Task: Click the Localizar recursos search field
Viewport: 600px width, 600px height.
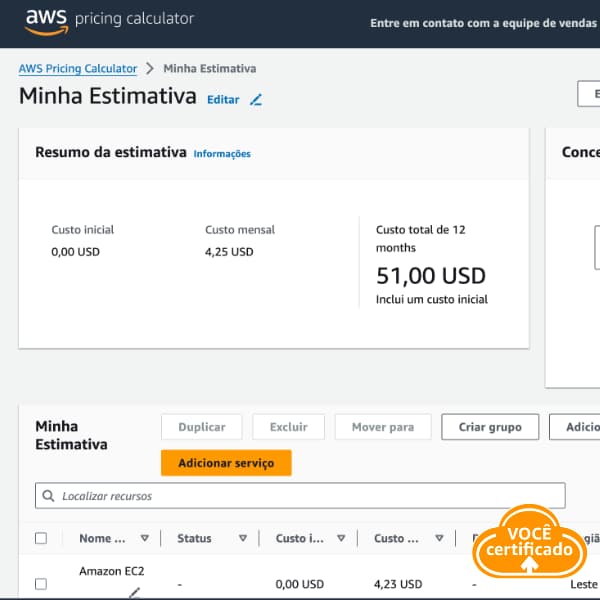Action: point(300,496)
